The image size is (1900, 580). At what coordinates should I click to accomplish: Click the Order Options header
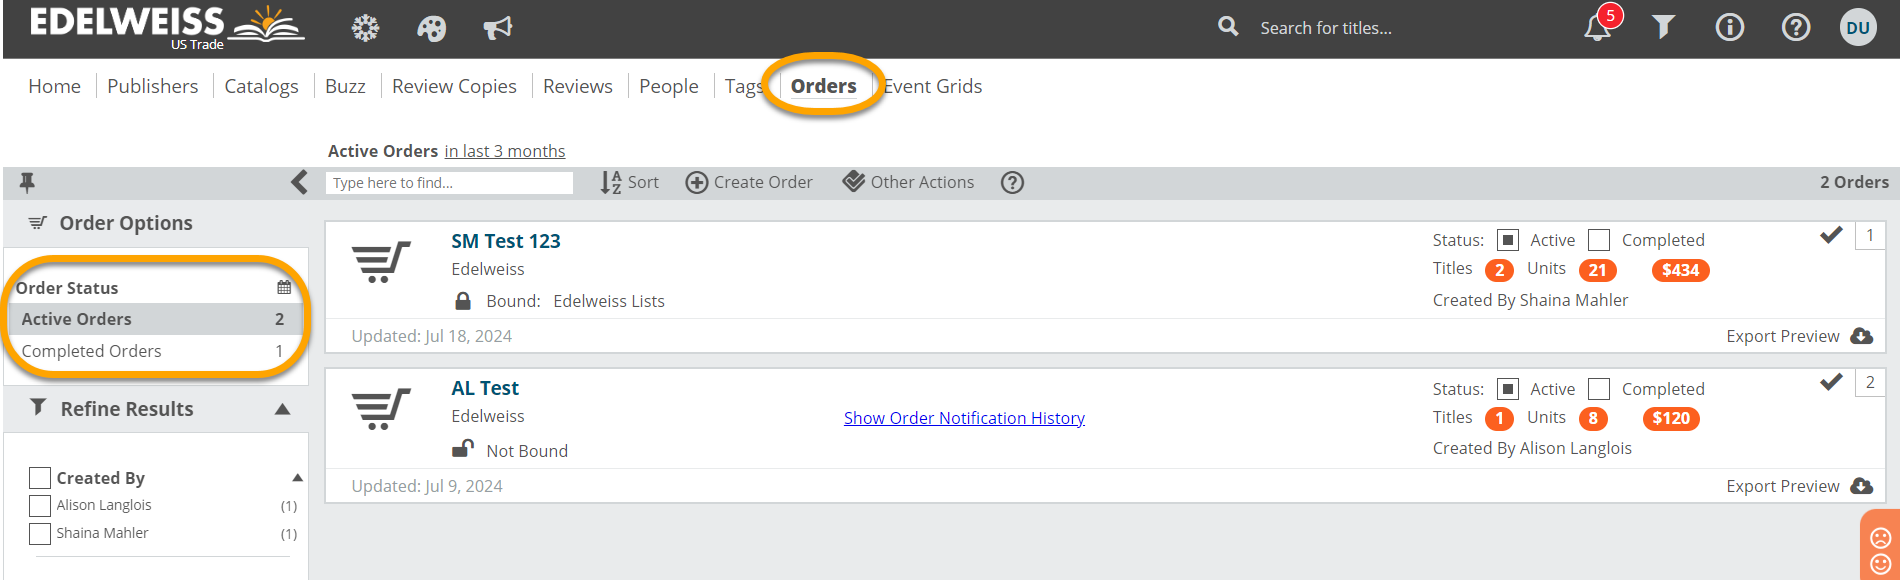pos(126,223)
